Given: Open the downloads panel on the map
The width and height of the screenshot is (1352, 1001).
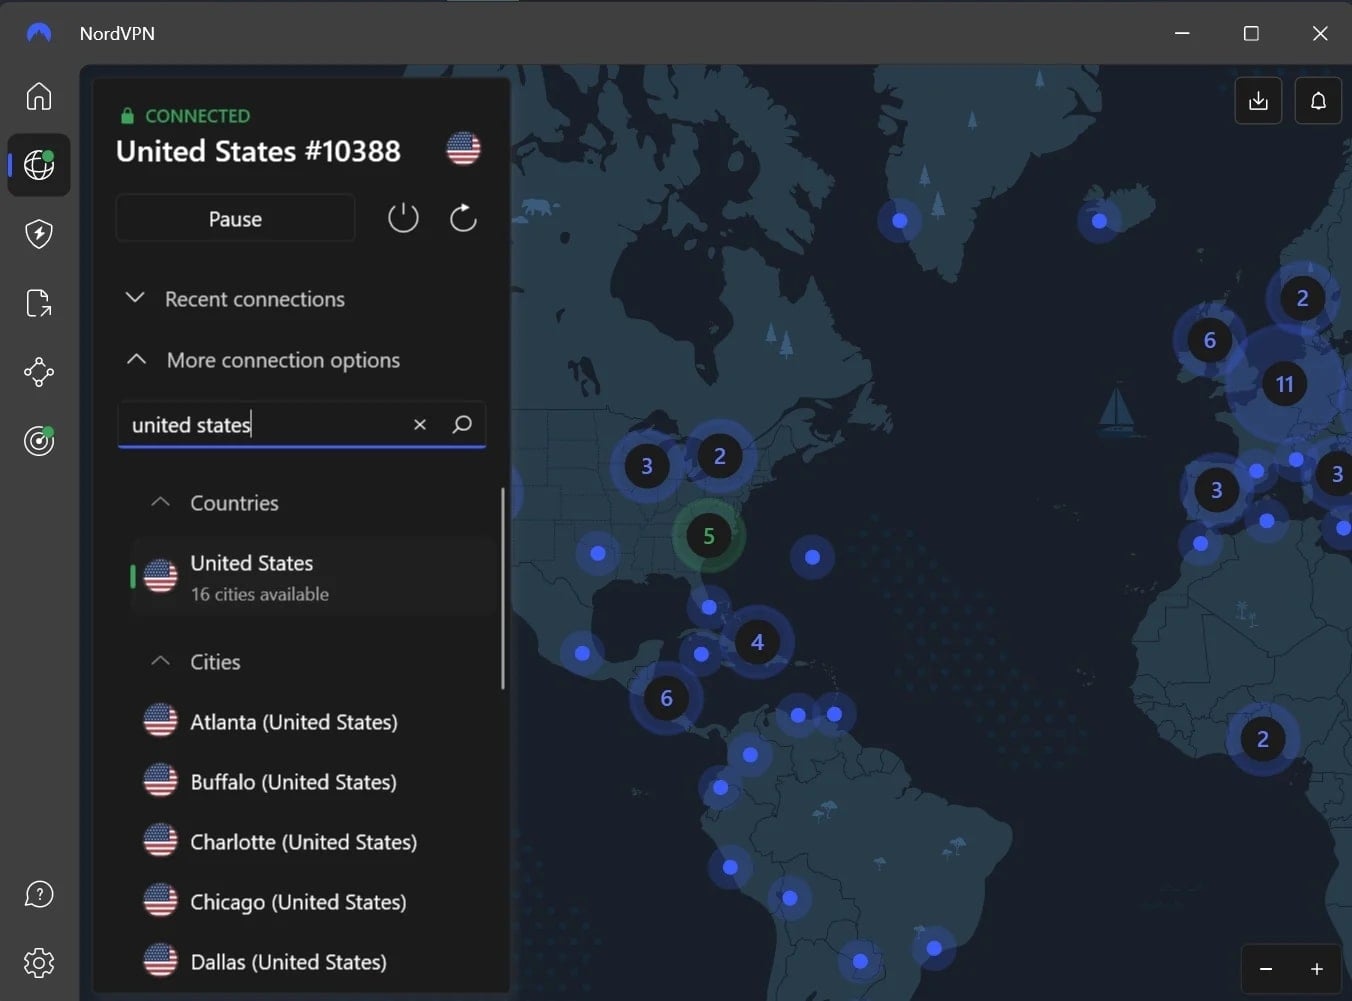Looking at the screenshot, I should [x=1257, y=100].
